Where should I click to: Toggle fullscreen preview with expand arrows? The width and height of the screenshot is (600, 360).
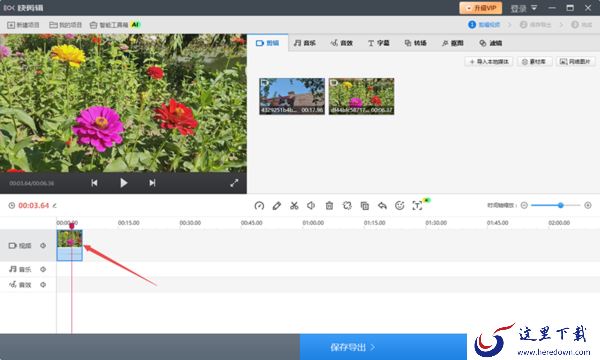(x=234, y=183)
